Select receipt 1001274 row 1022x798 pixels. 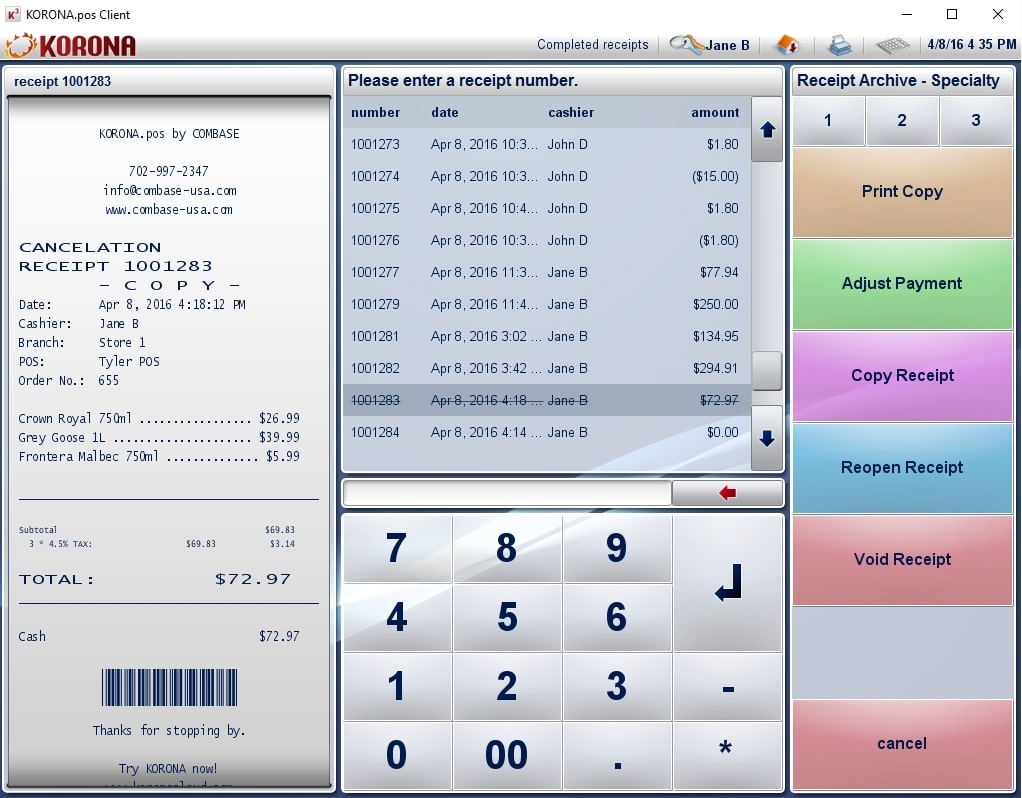pyautogui.click(x=547, y=176)
